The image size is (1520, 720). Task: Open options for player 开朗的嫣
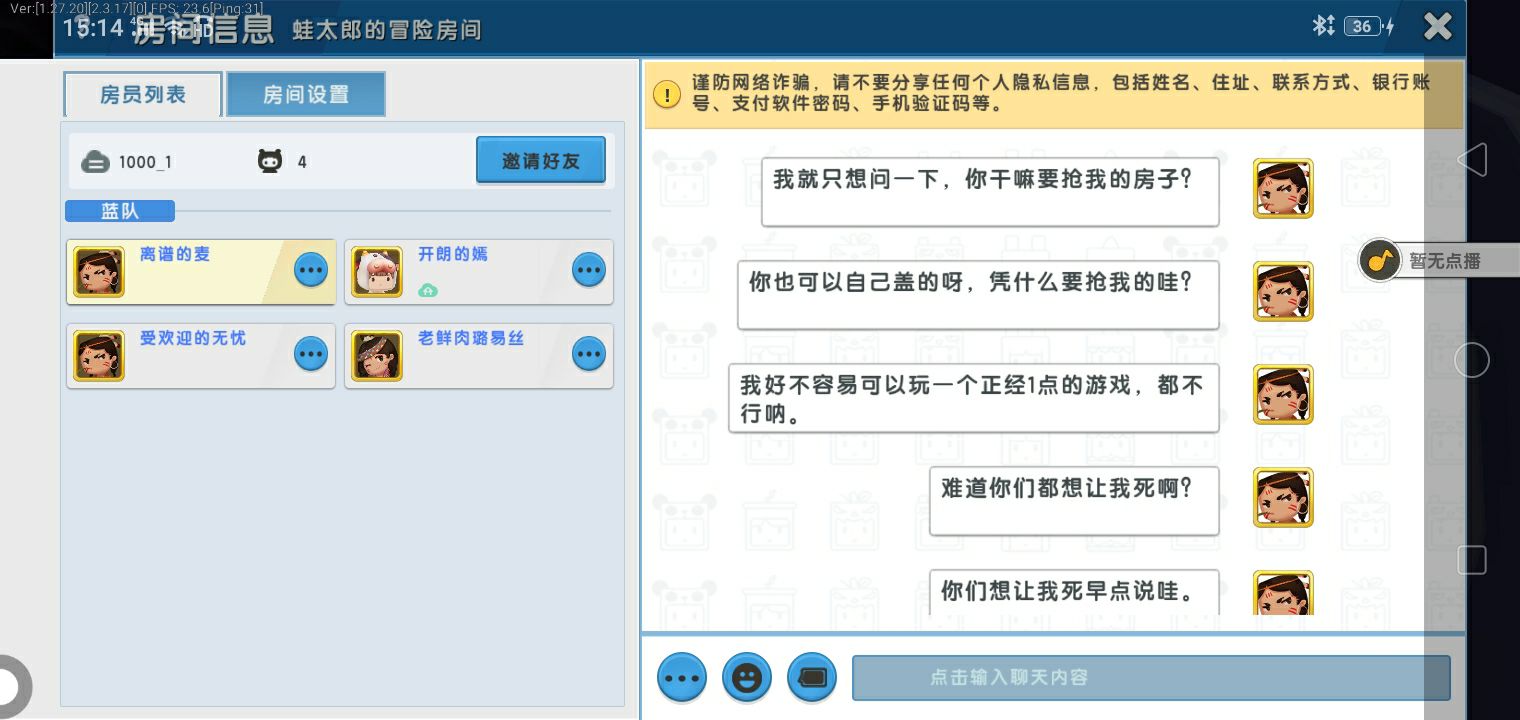click(x=588, y=270)
